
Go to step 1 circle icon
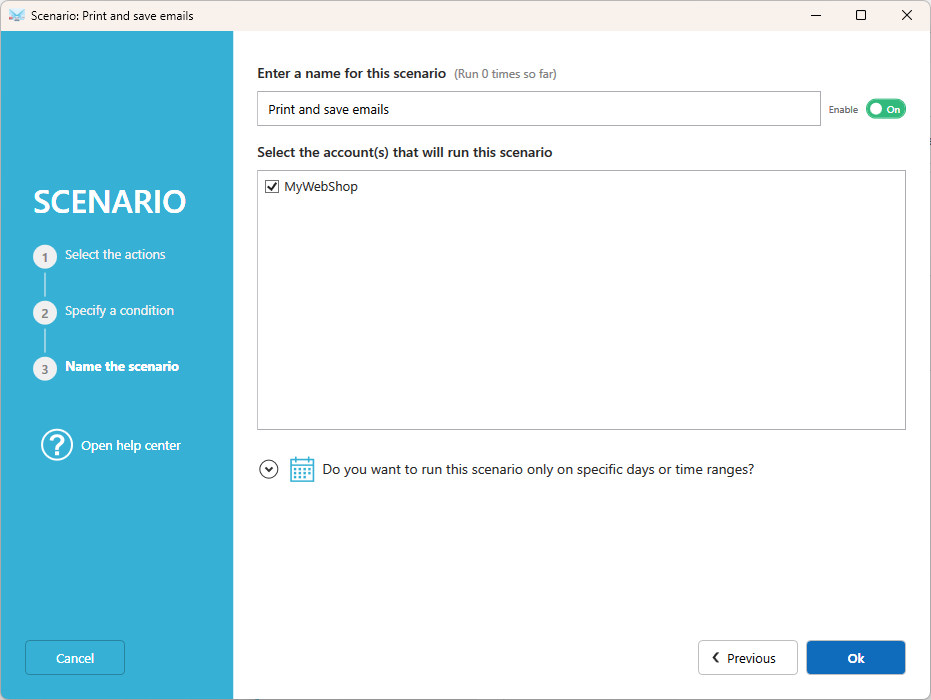pyautogui.click(x=45, y=256)
